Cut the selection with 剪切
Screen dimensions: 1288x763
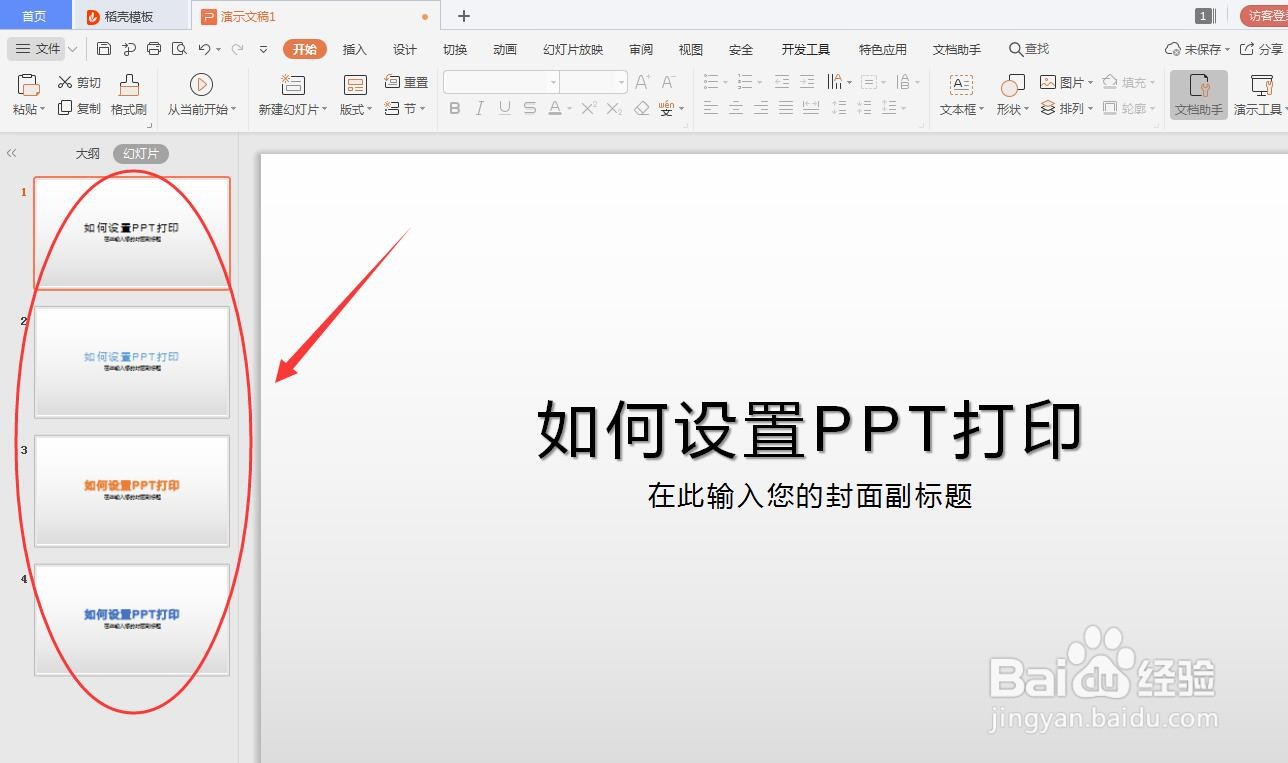[80, 81]
